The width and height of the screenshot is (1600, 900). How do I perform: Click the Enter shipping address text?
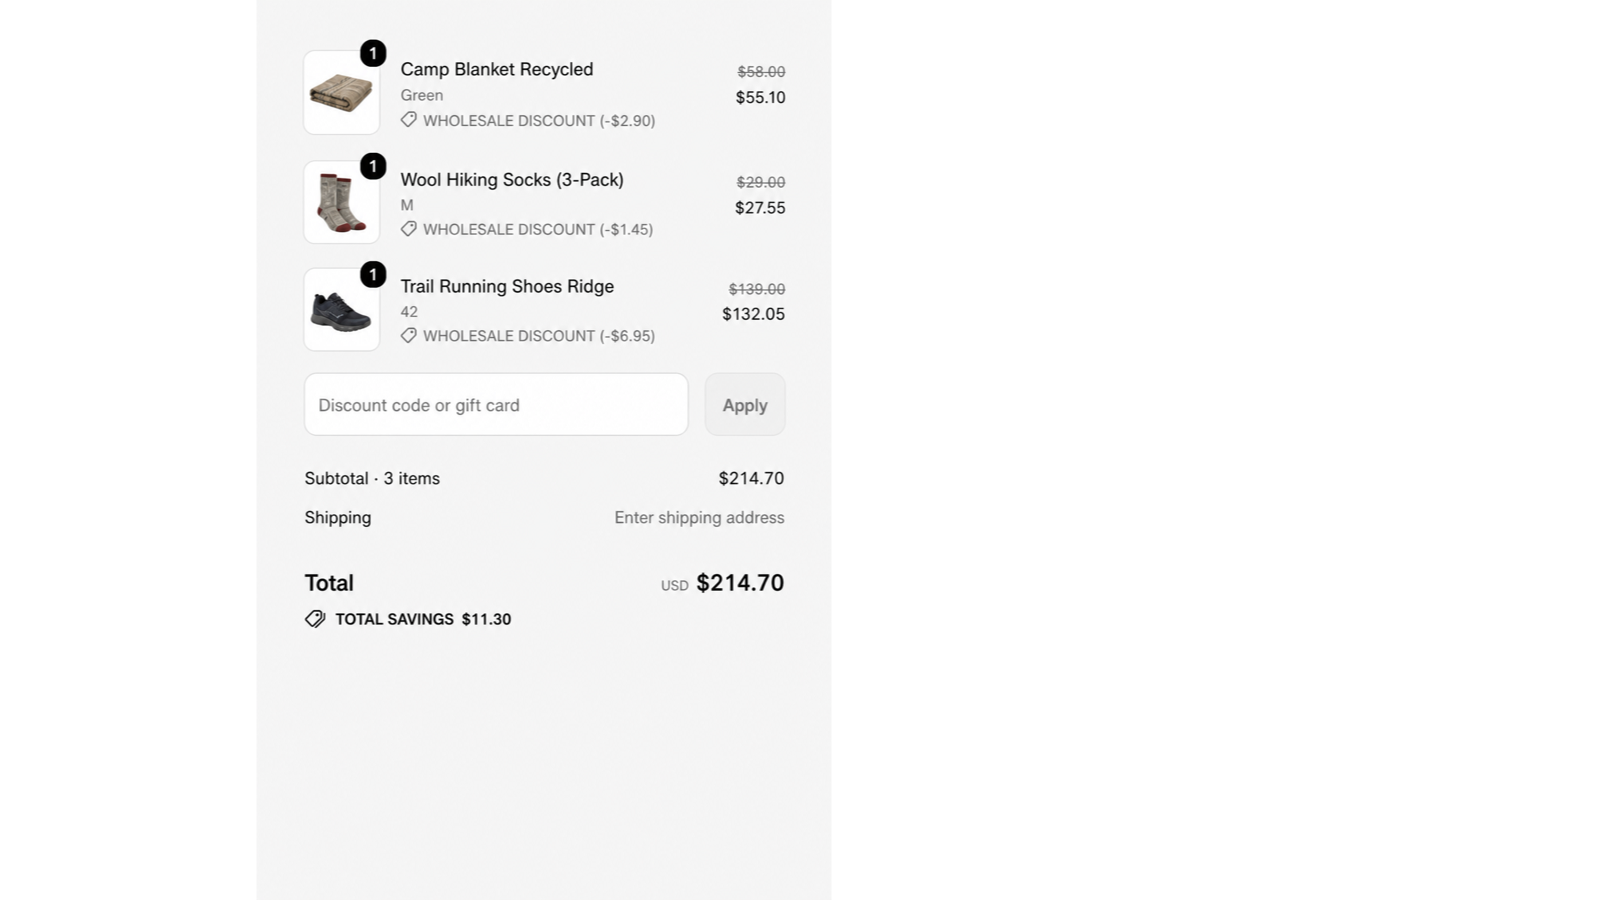[x=699, y=517]
